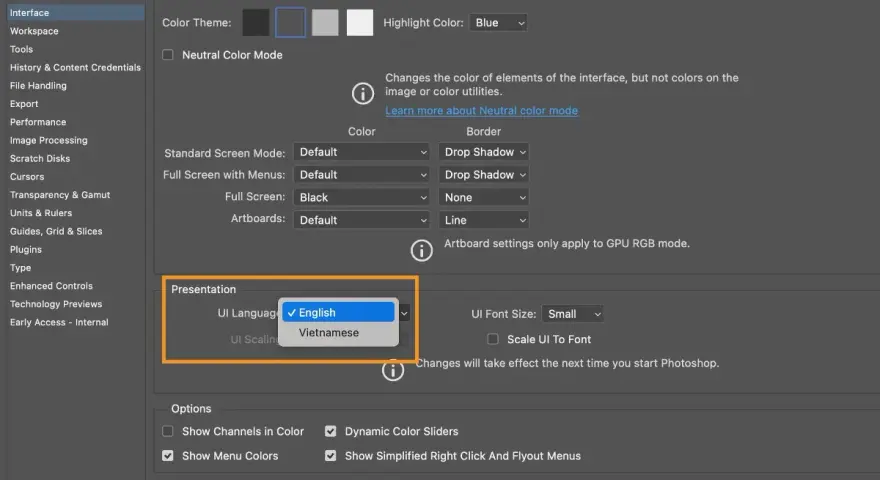Open History & Content Credentials preferences
This screenshot has width=880, height=480.
coord(75,67)
